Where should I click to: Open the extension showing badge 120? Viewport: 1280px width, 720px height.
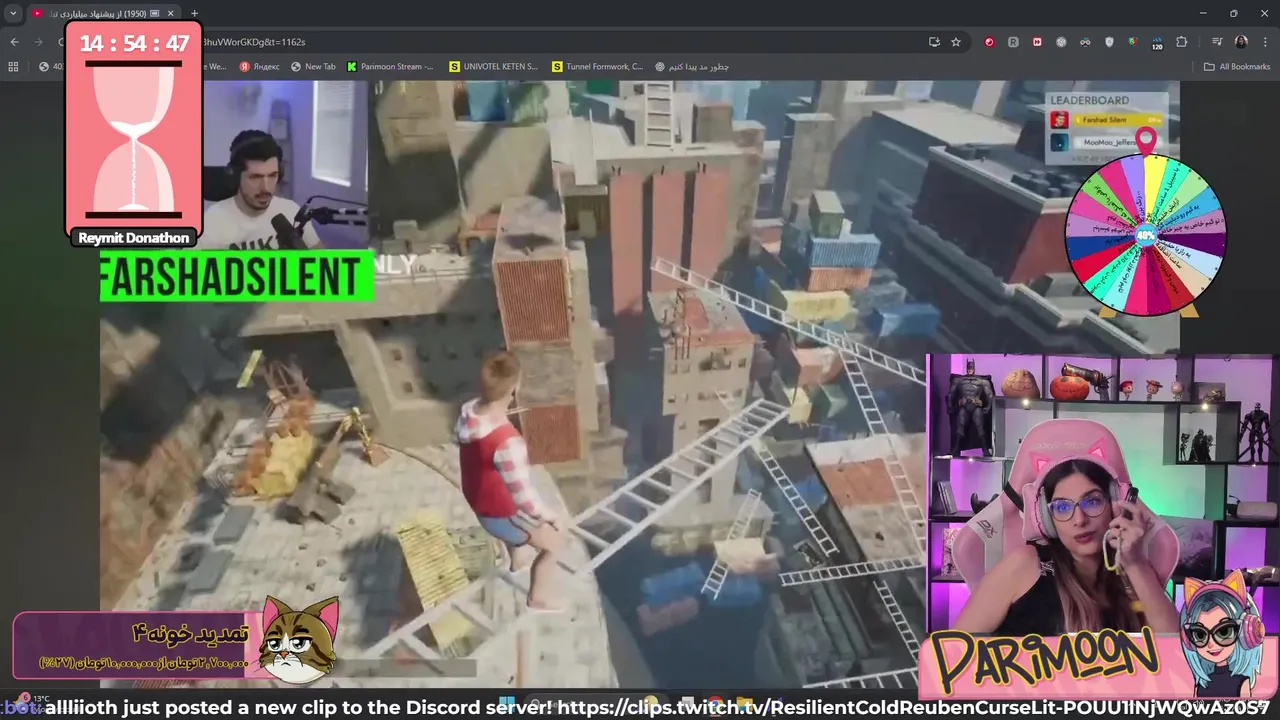[1157, 43]
